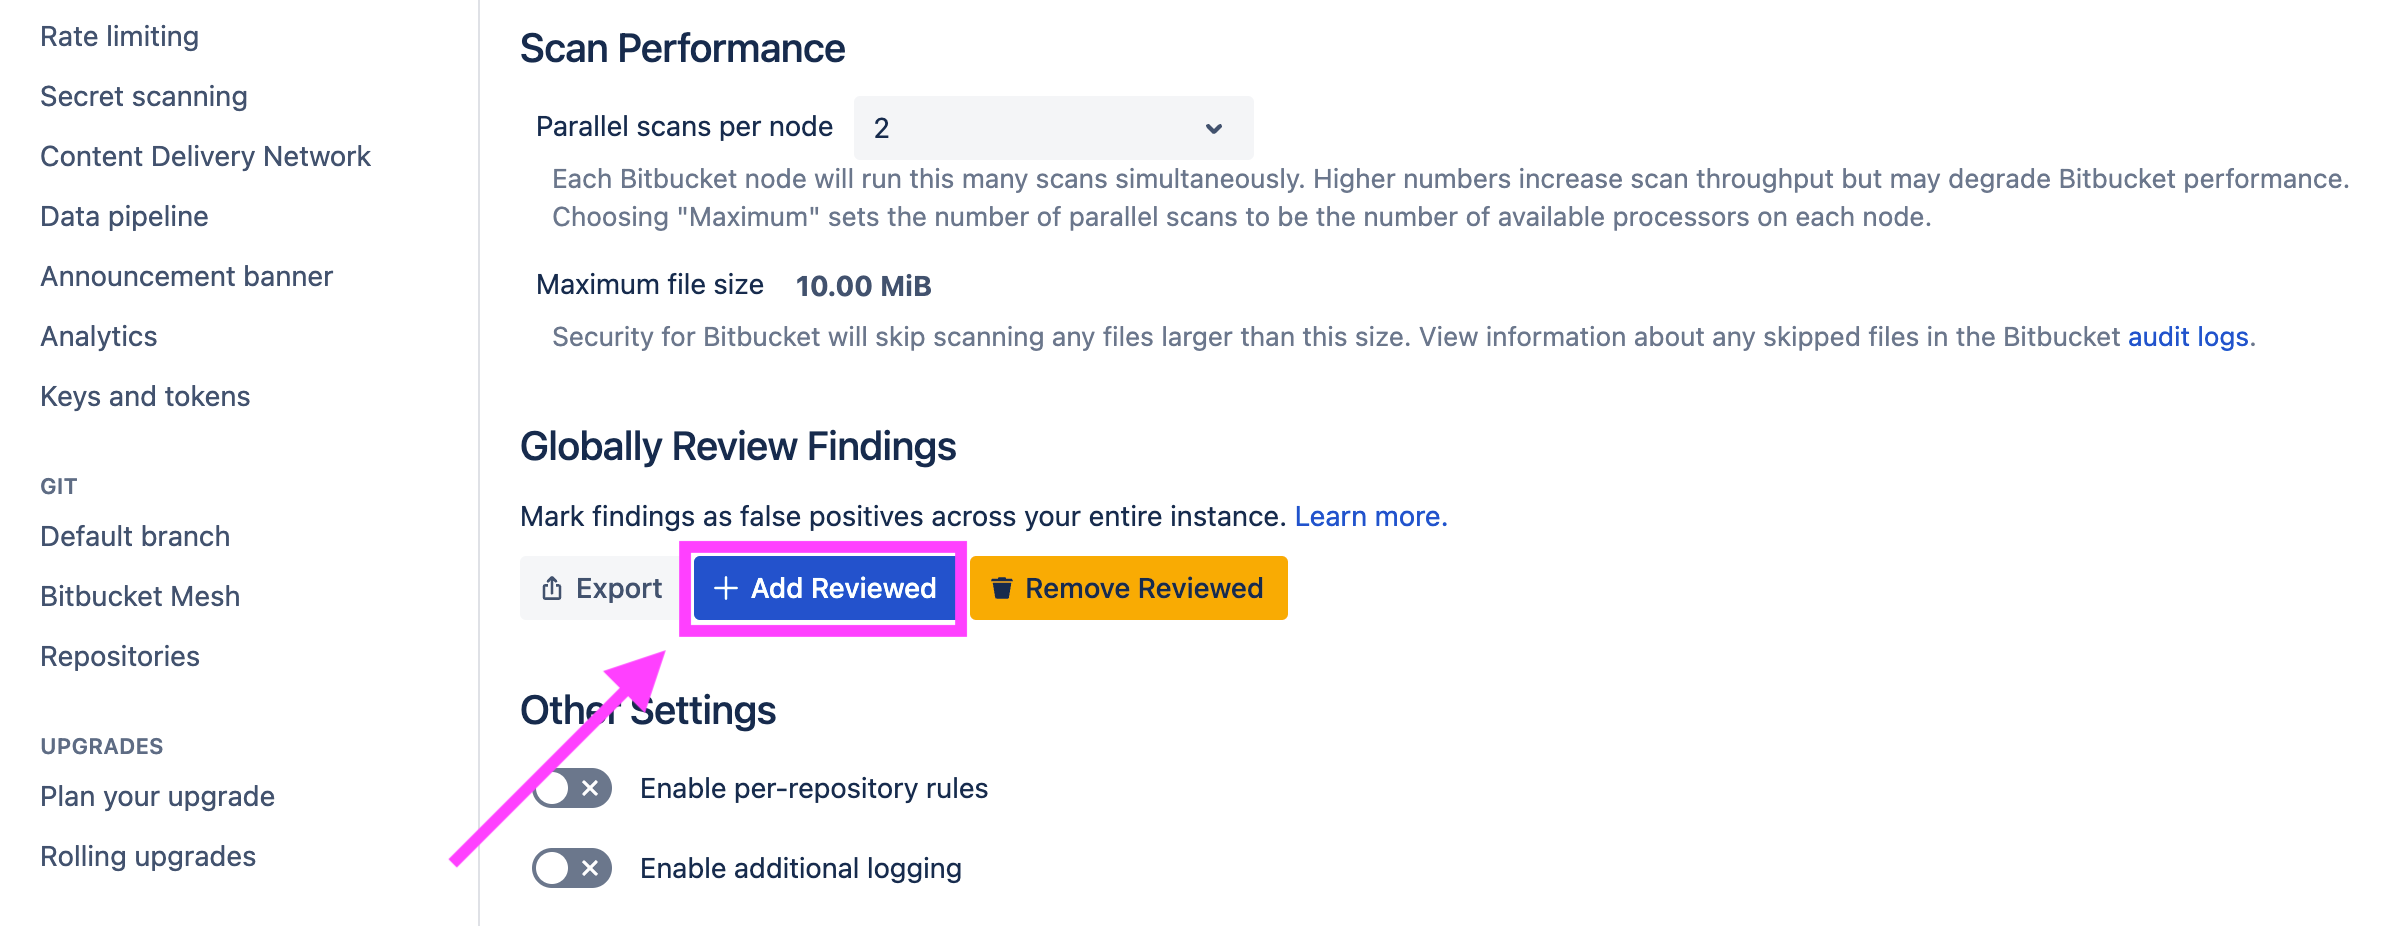
Task: Open Content Delivery Network settings
Action: tap(205, 156)
